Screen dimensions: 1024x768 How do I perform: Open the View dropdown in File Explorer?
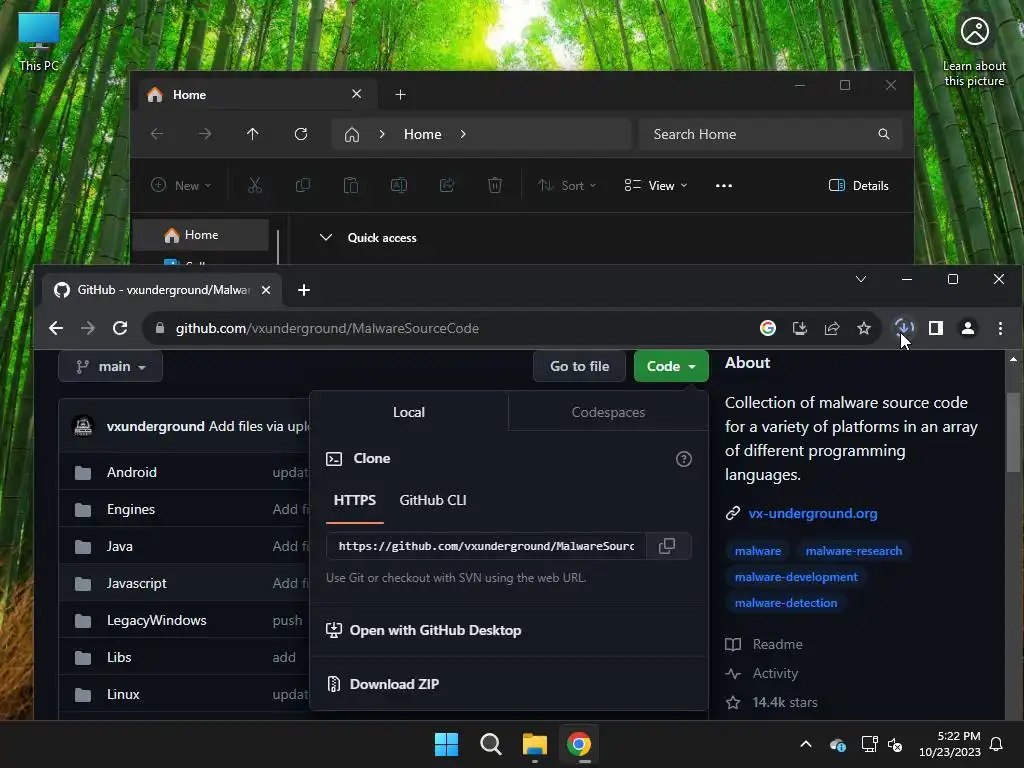(x=656, y=185)
